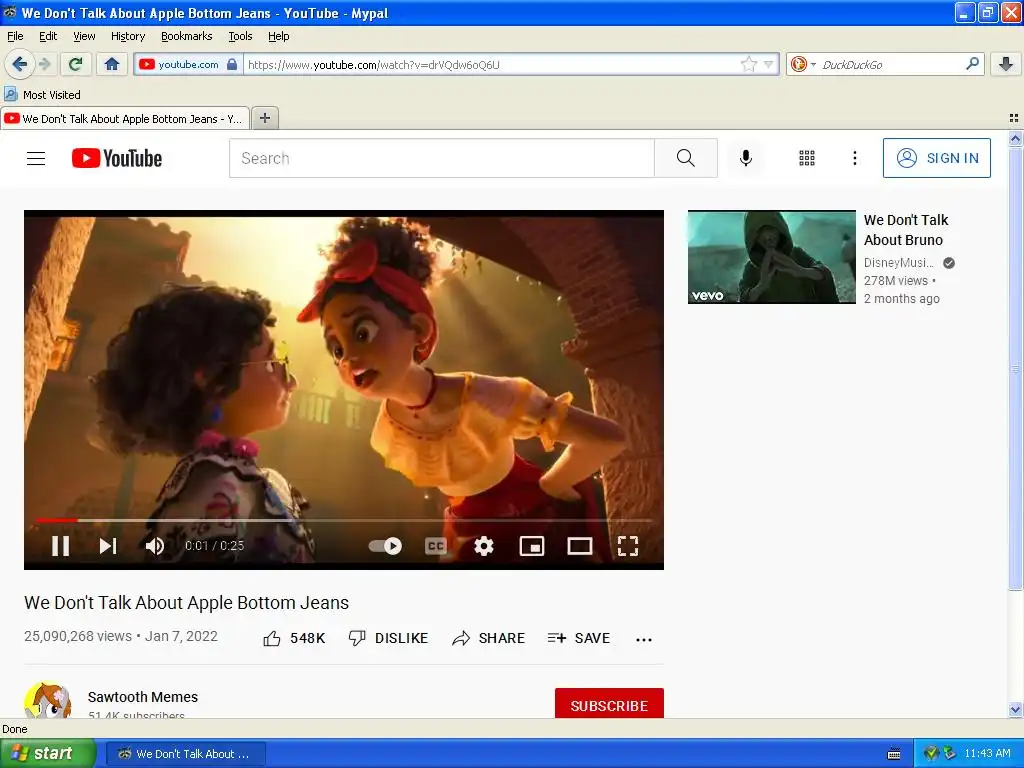Screen dimensions: 1024x768
Task: Open the We Don't Talk About Bruno thumbnail
Action: pyautogui.click(x=771, y=257)
